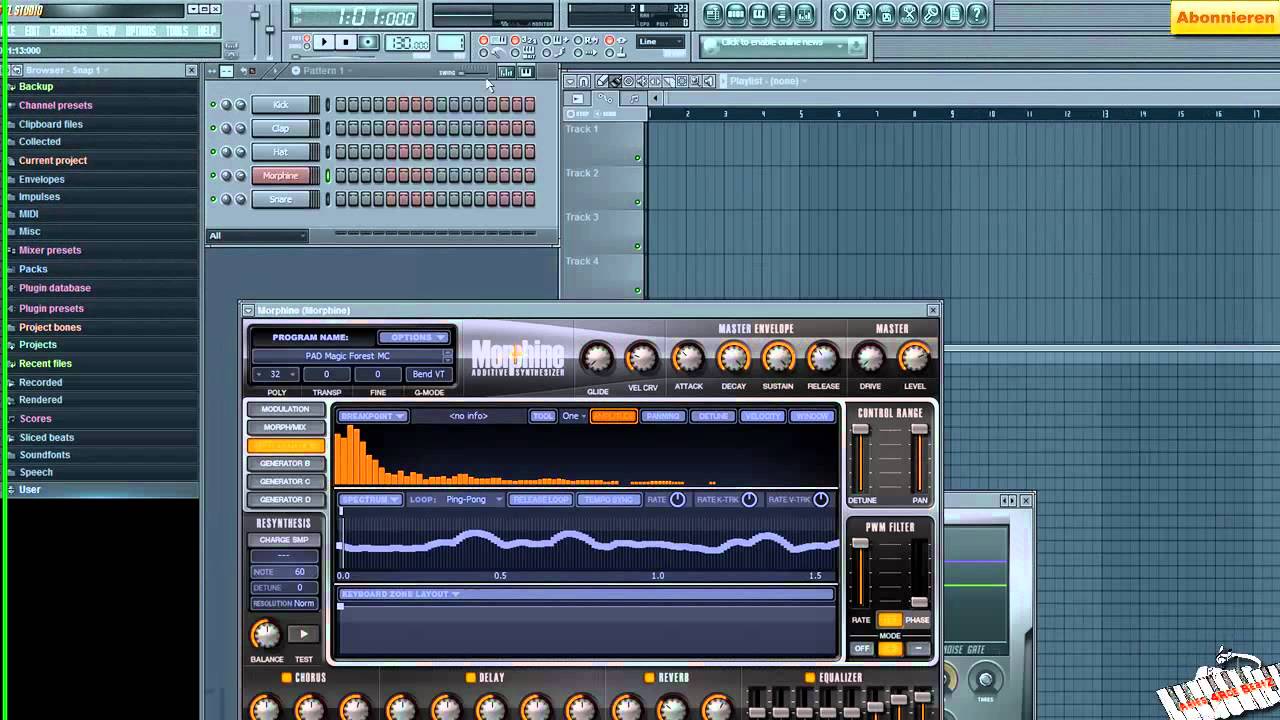Toggle Equalizer on/off
The width and height of the screenshot is (1280, 720).
810,678
